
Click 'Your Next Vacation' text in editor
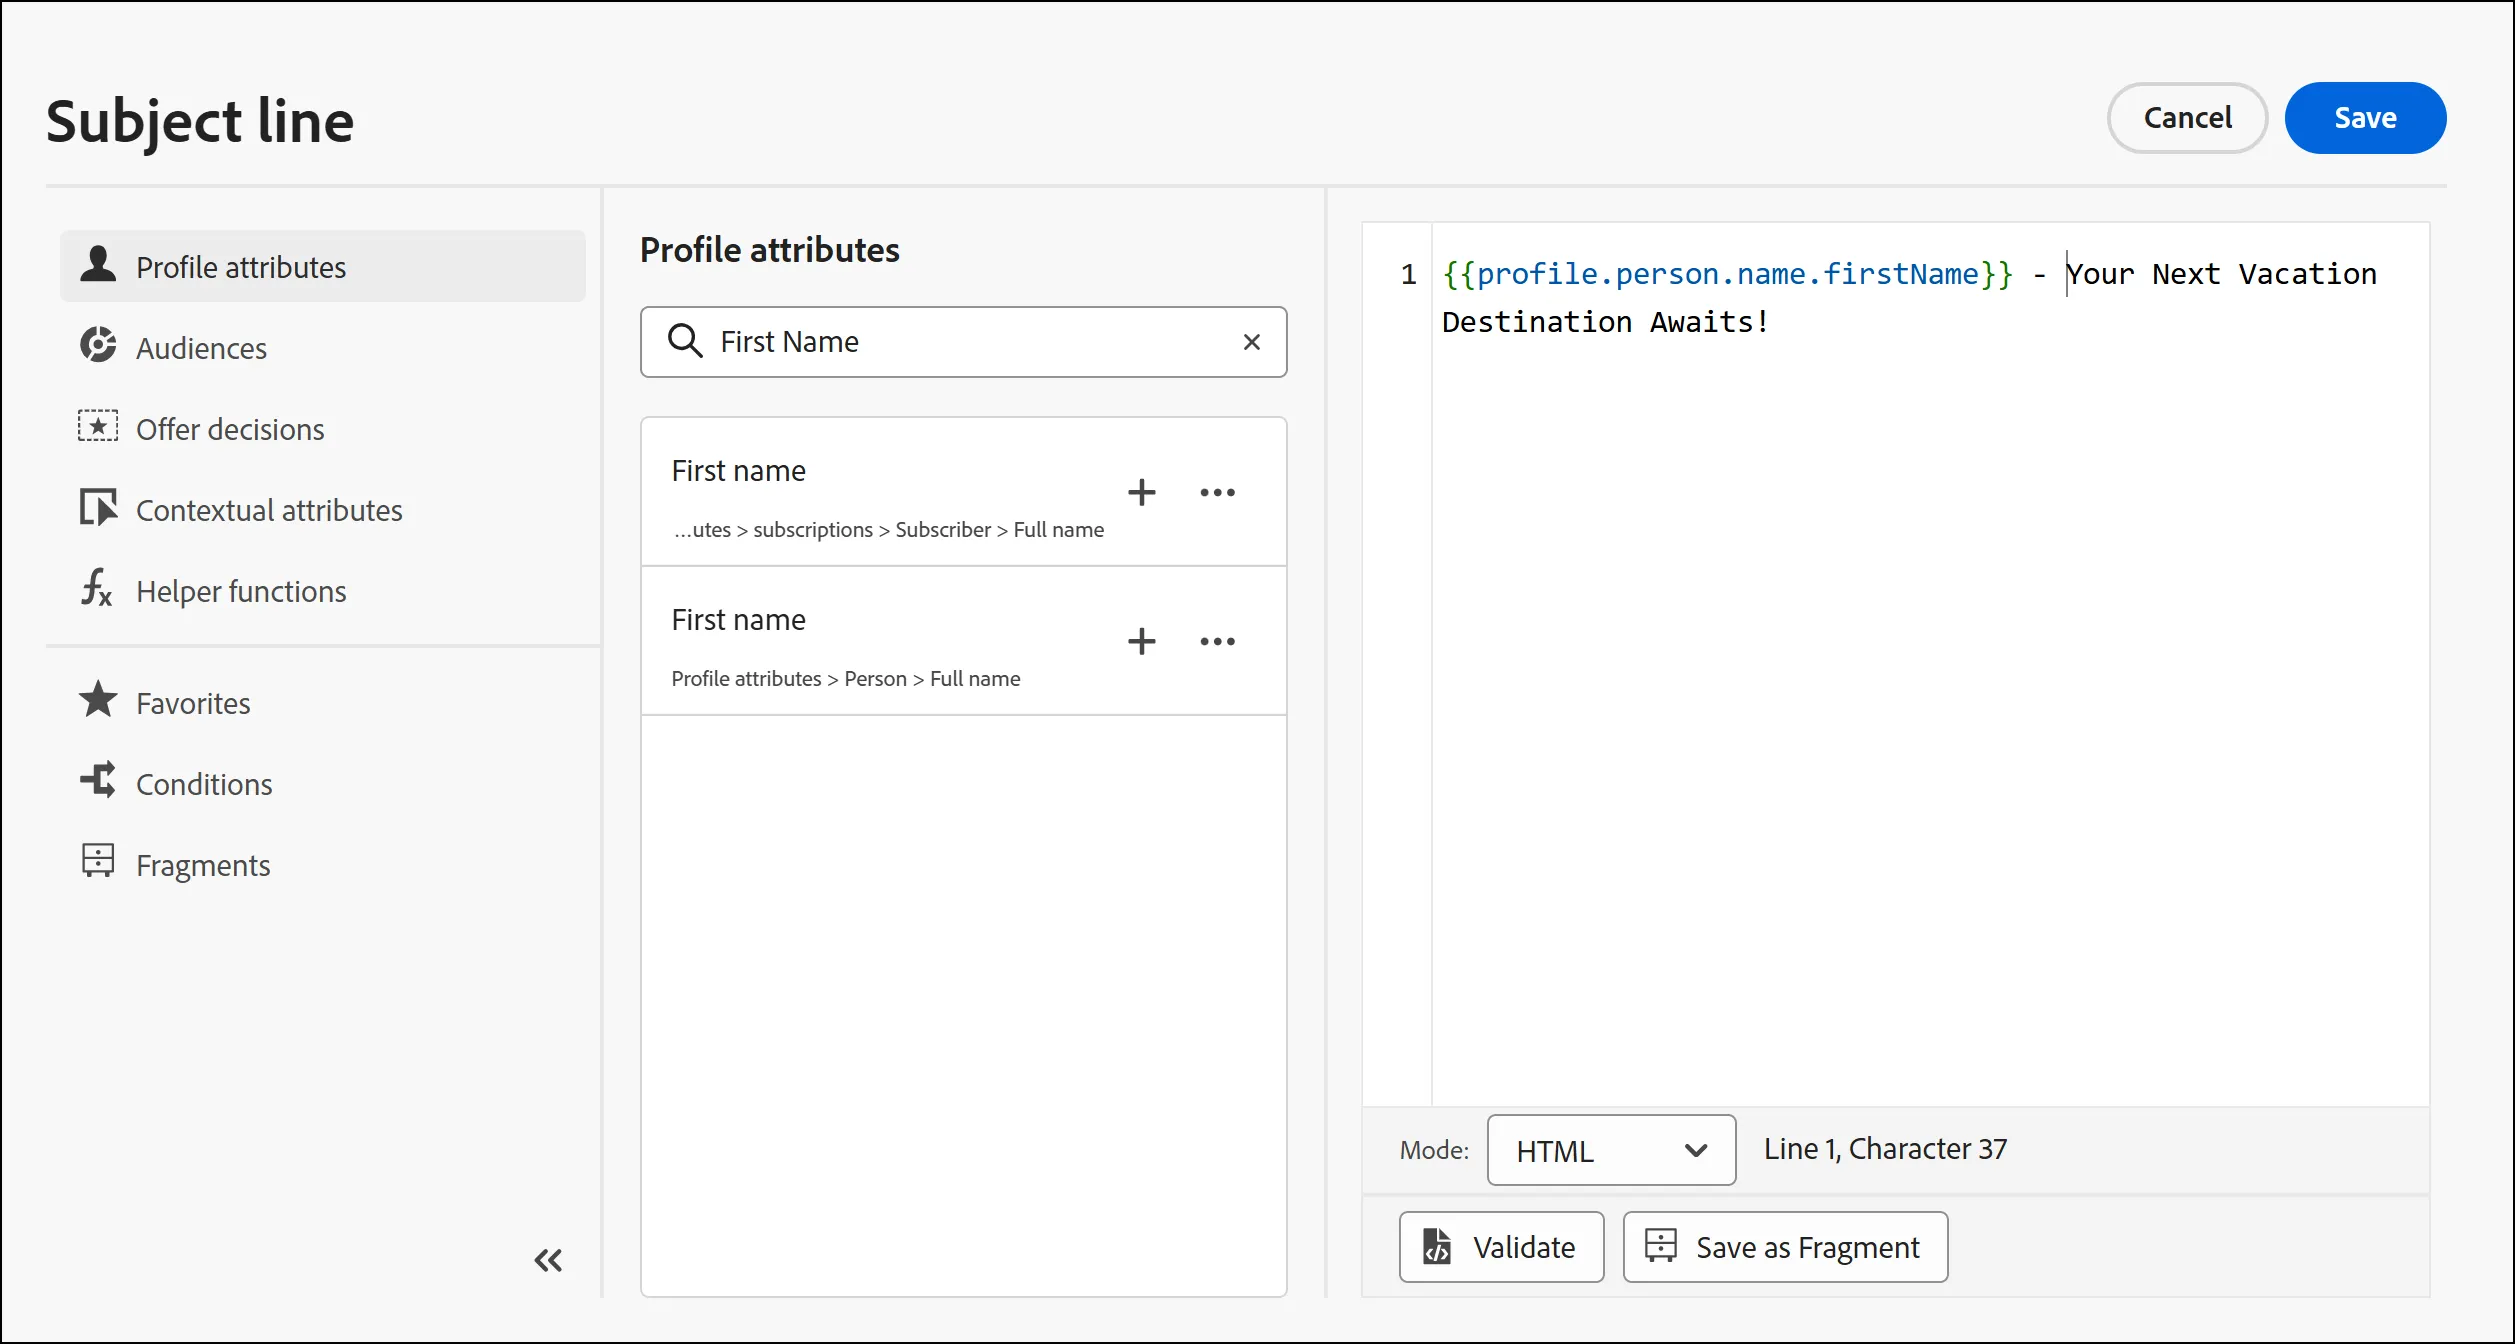(2222, 274)
